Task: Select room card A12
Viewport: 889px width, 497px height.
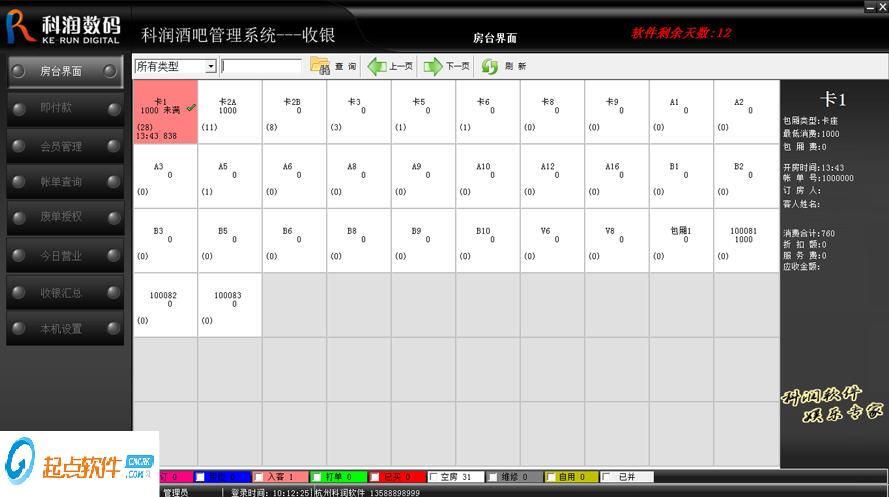Action: pyautogui.click(x=552, y=176)
